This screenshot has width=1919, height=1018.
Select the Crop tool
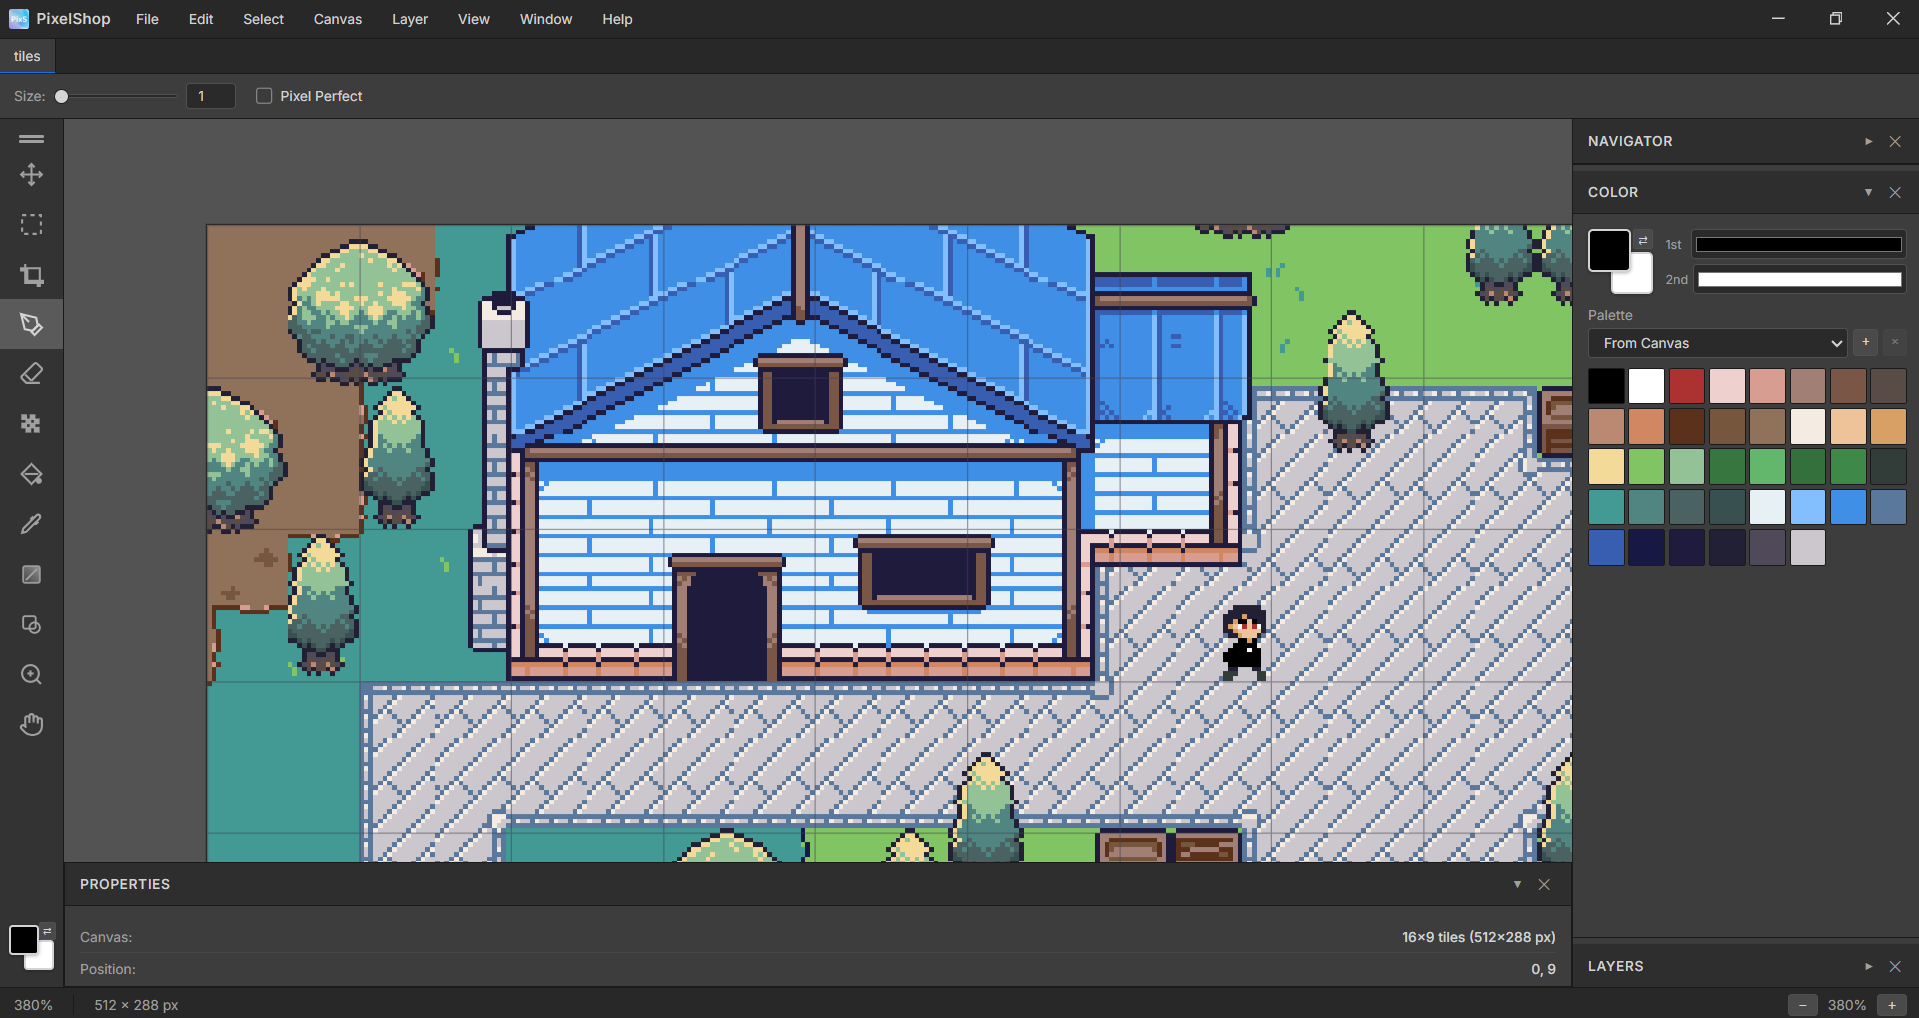(x=31, y=275)
